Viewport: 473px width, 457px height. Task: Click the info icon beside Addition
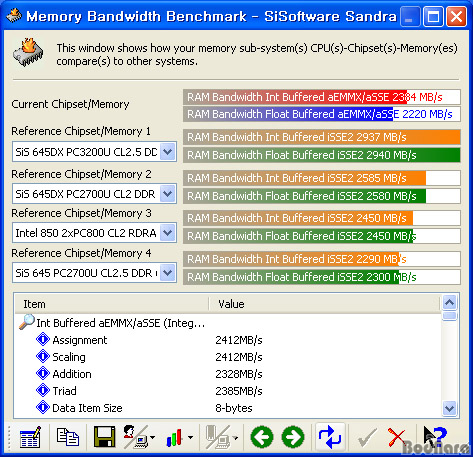click(x=43, y=373)
